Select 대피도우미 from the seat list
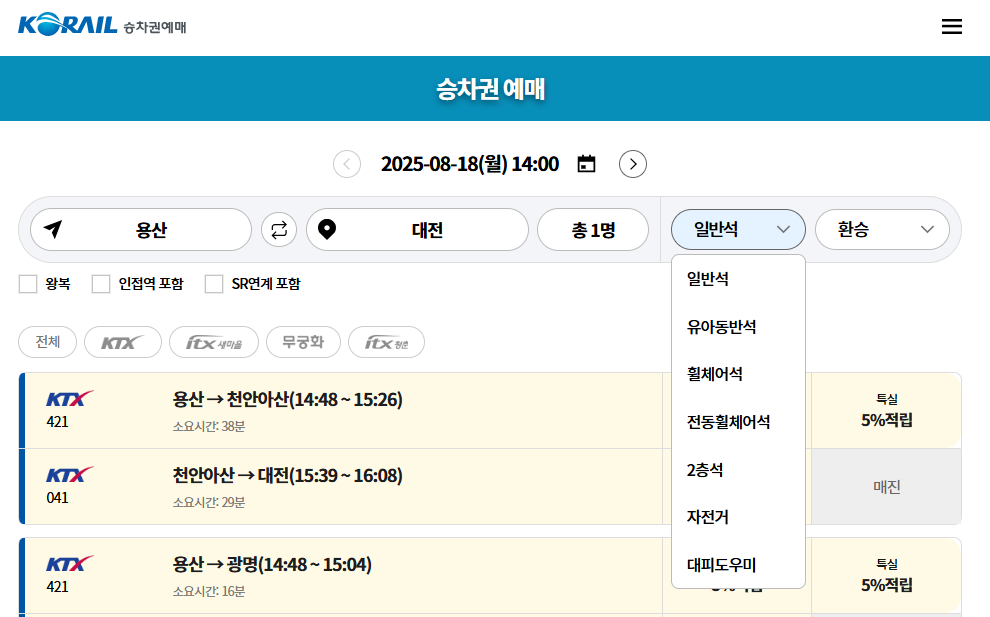 pyautogui.click(x=738, y=565)
